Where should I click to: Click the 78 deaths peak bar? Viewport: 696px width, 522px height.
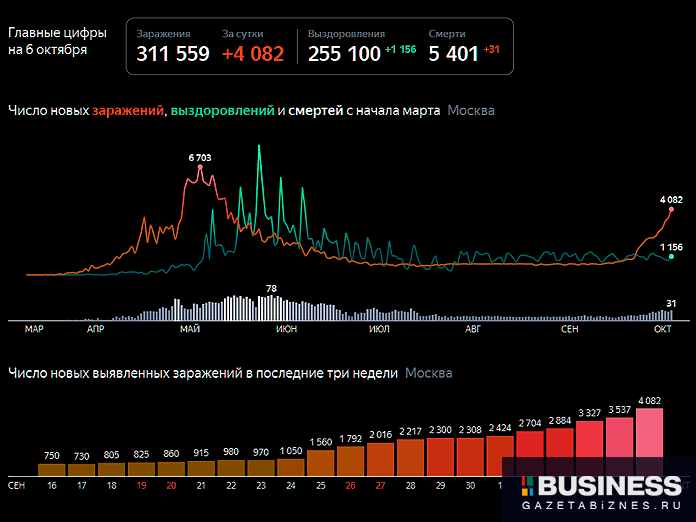[x=270, y=306]
